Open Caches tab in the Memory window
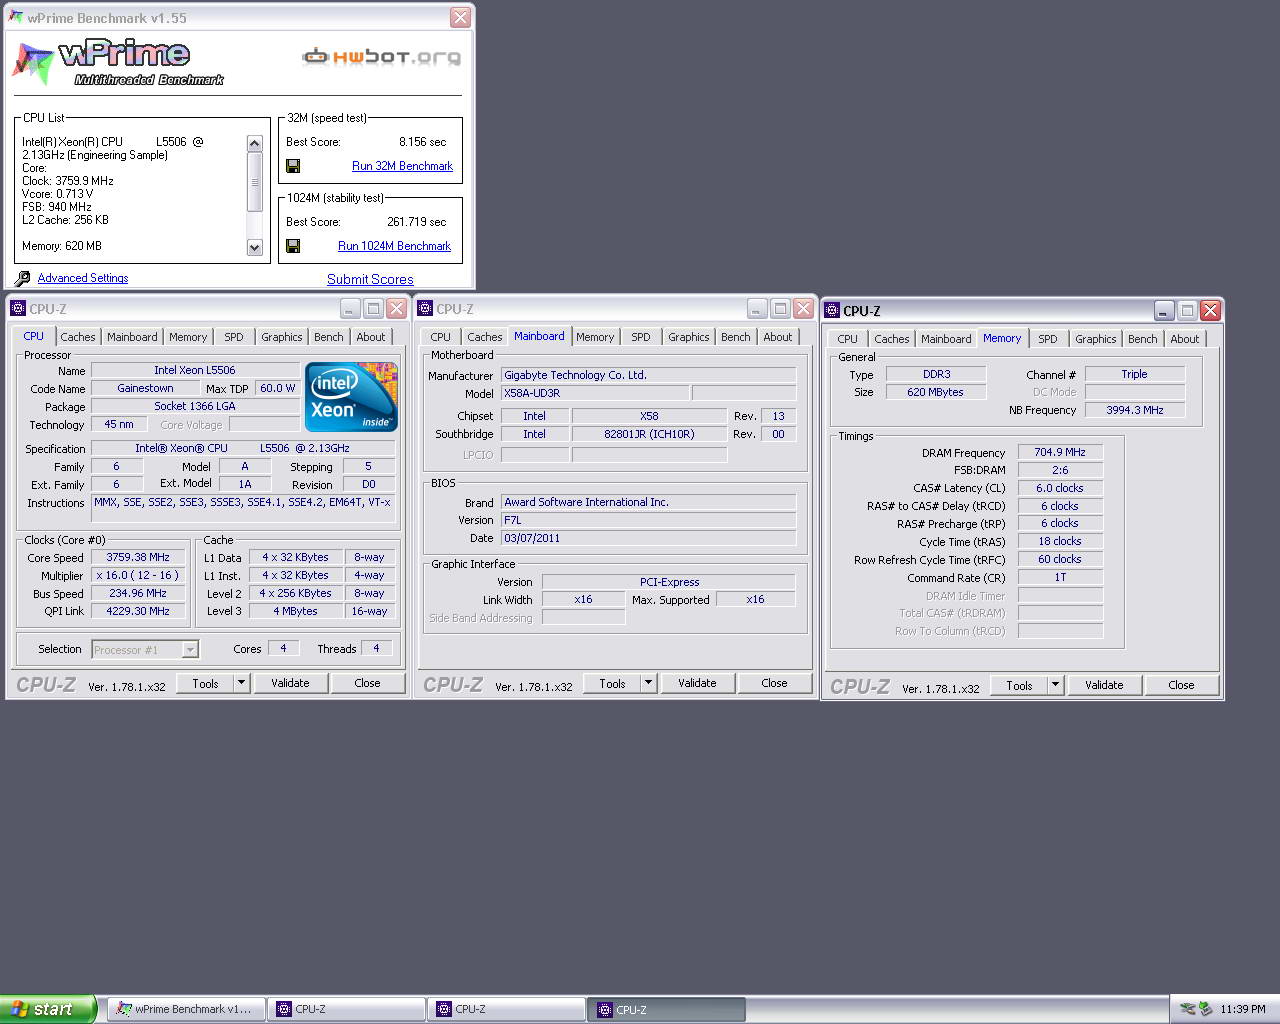This screenshot has height=1024, width=1280. coord(892,339)
